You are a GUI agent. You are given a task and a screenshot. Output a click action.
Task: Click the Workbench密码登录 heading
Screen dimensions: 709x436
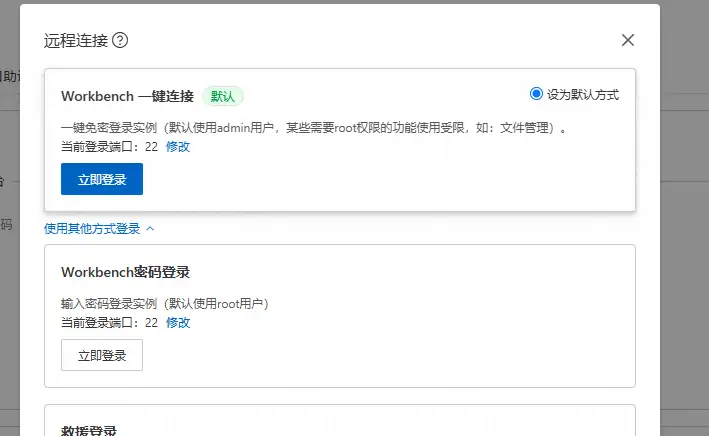[126, 272]
